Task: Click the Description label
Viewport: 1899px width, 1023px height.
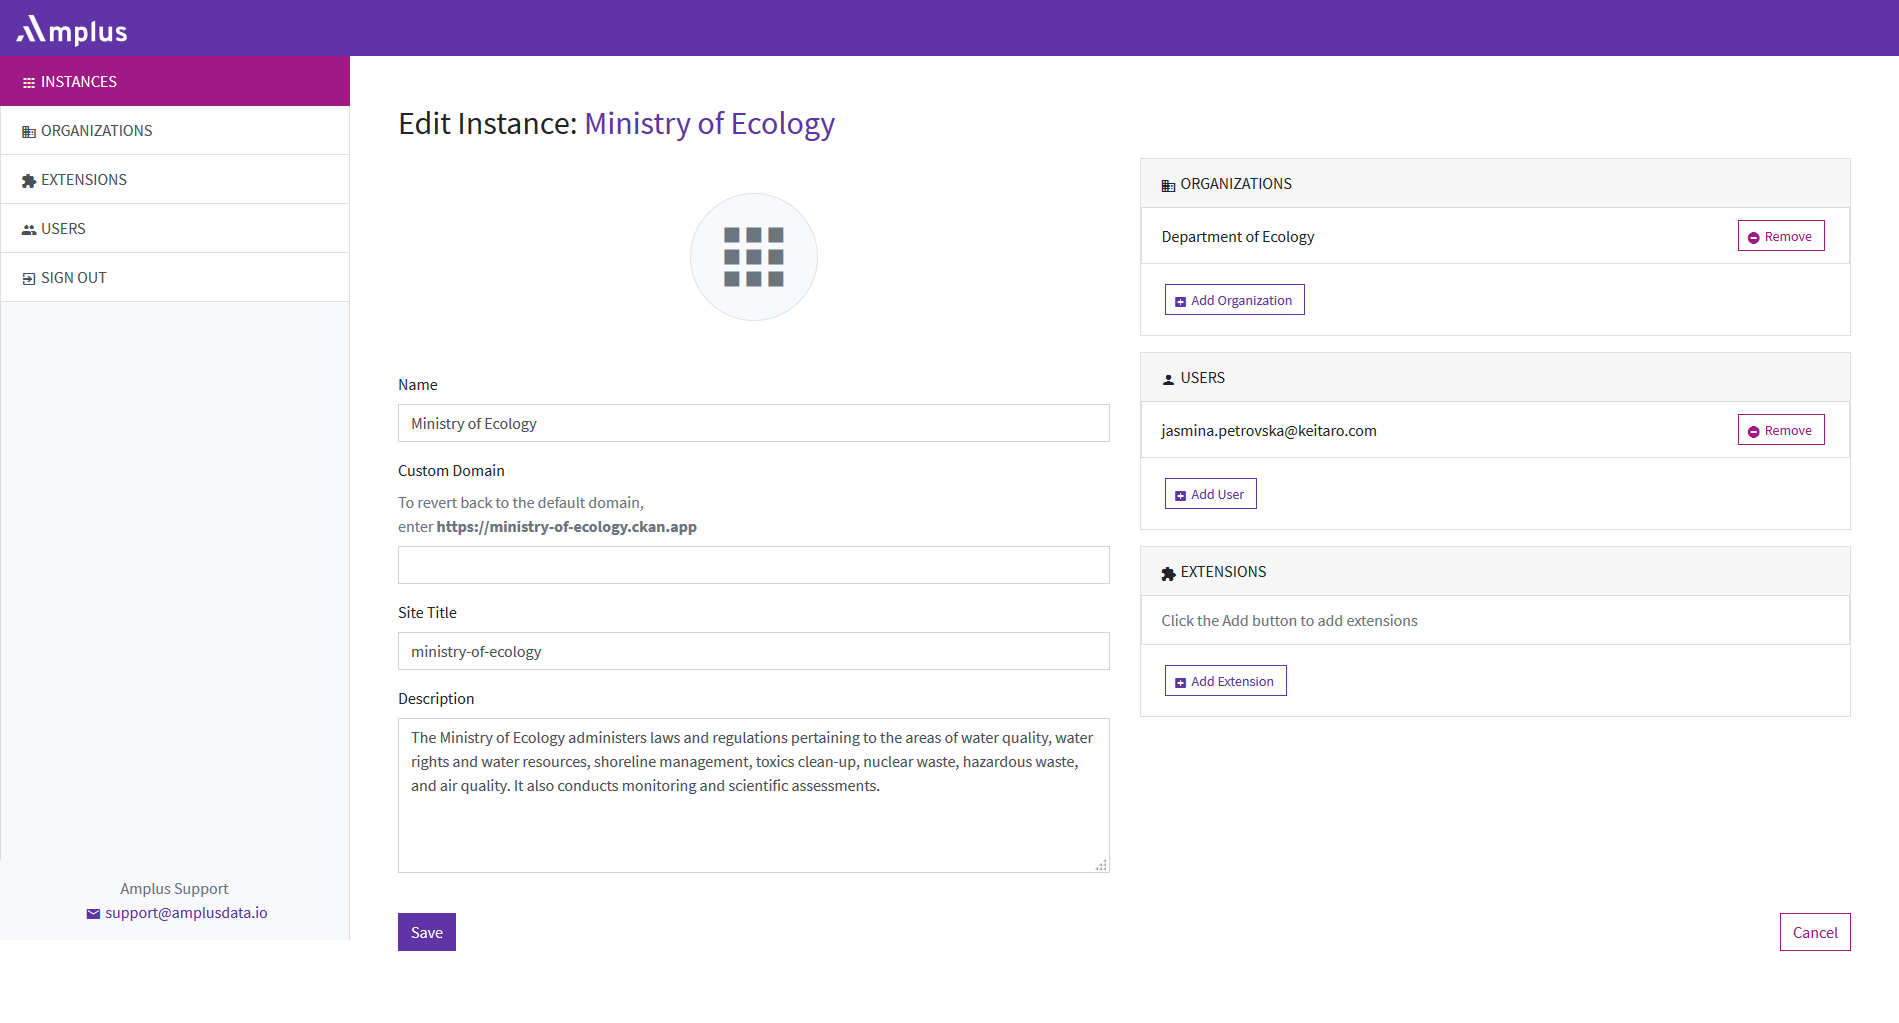Action: pyautogui.click(x=436, y=699)
